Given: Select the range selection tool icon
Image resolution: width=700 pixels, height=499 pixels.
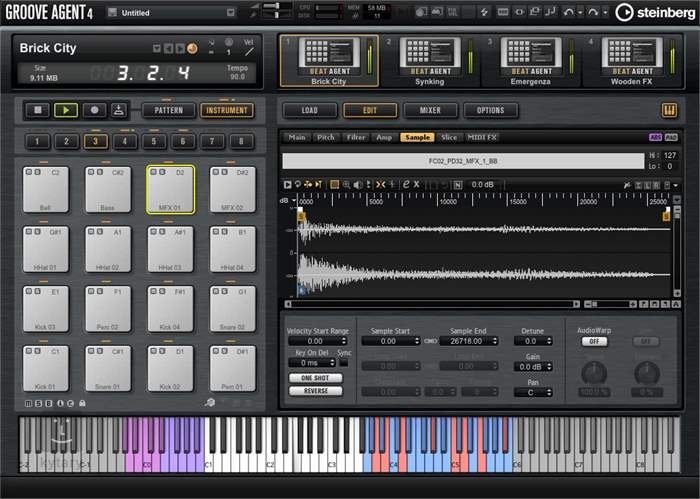Looking at the screenshot, I should [x=334, y=184].
